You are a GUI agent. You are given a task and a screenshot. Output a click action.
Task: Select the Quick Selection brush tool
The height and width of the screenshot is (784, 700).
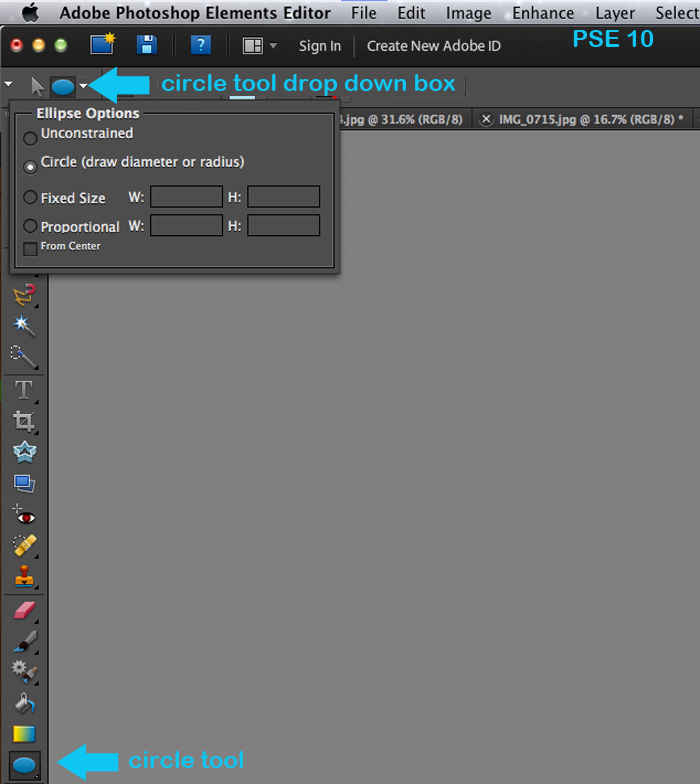click(24, 357)
